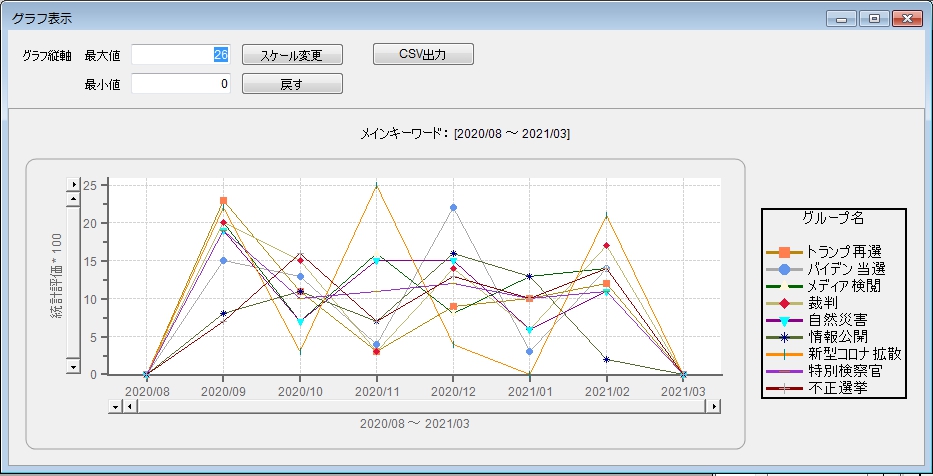Click the 最大値 input field
Screen dimensions: 933x476
pos(181,54)
